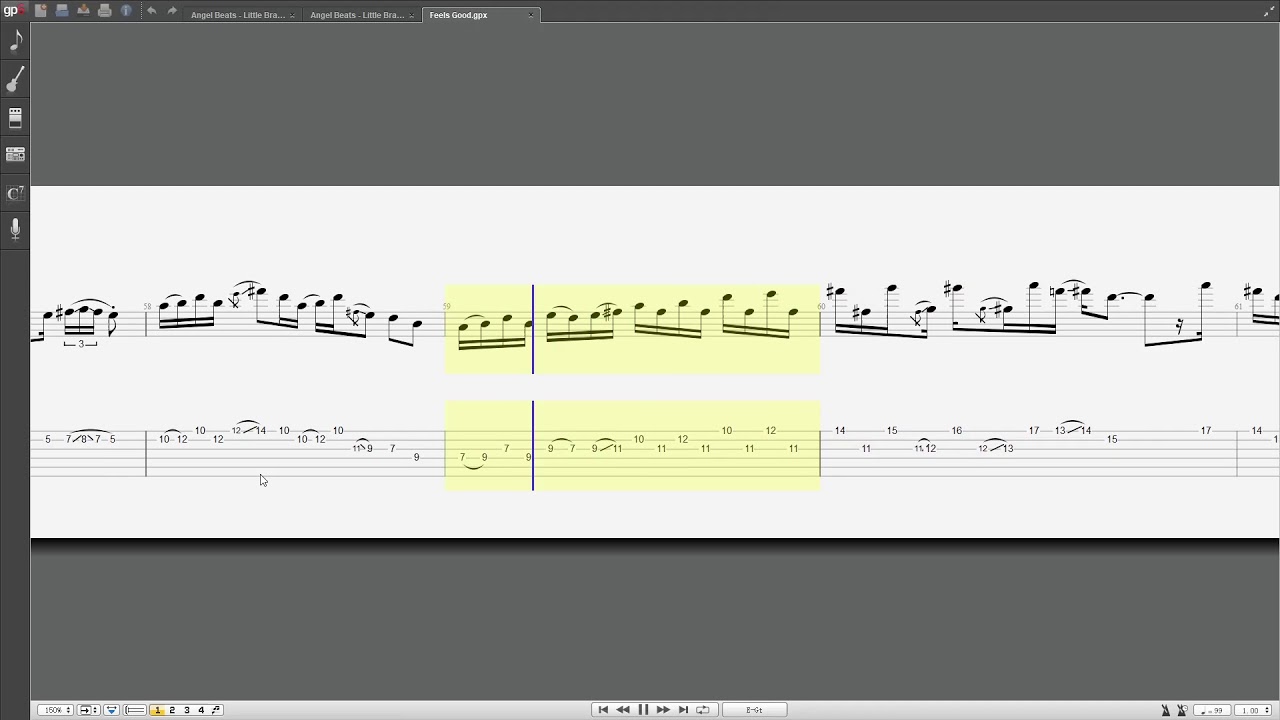Click bar number 60 marker
The height and width of the screenshot is (720, 1280).
point(822,307)
